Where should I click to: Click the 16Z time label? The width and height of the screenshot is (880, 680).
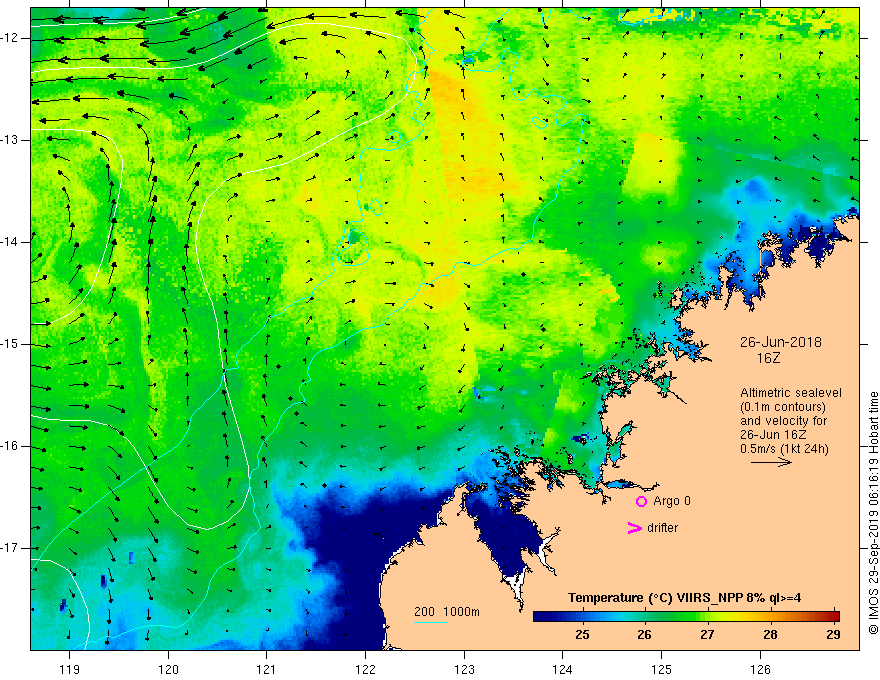[768, 358]
